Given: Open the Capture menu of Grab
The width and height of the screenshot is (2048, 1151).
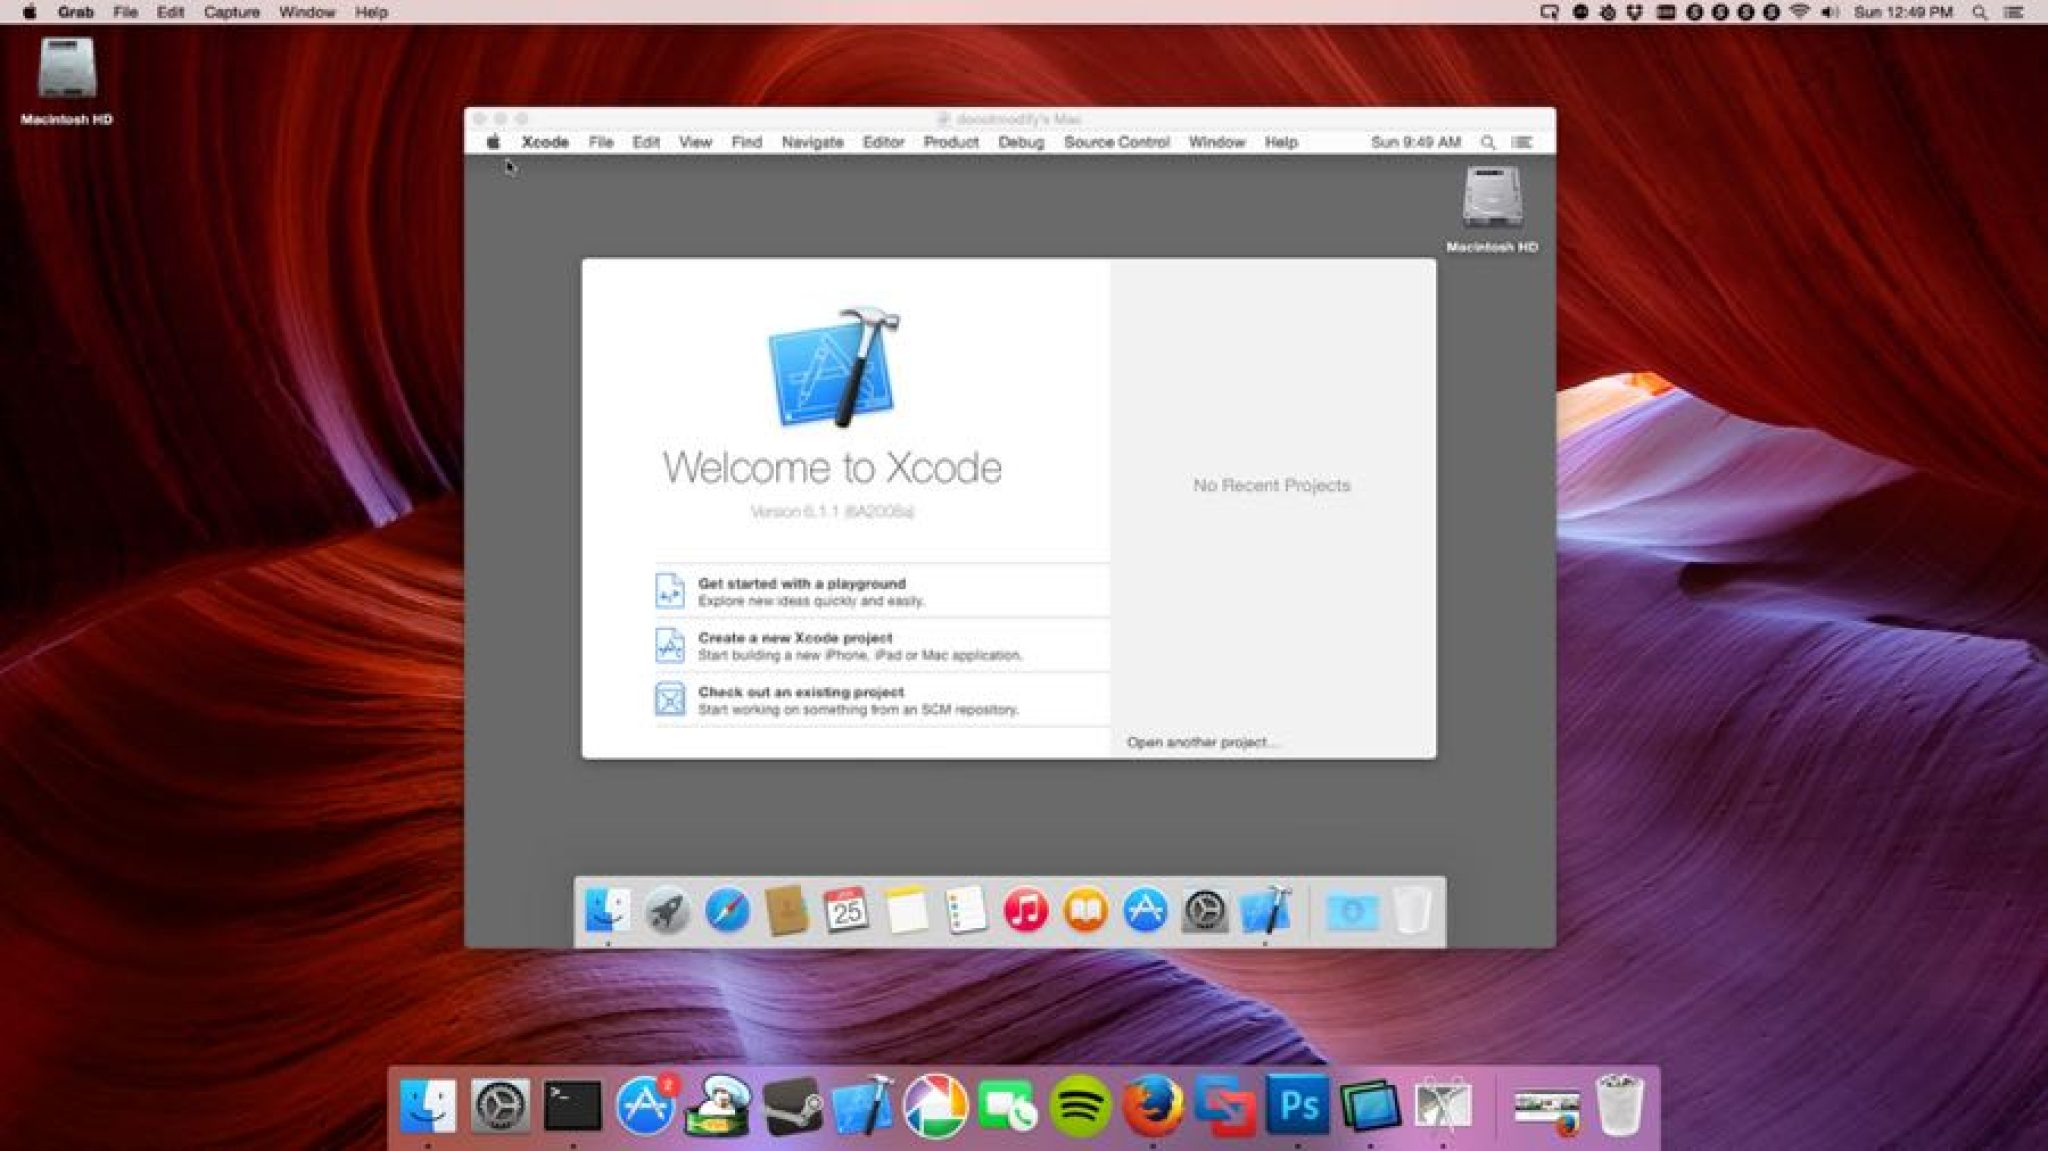Looking at the screenshot, I should [230, 13].
